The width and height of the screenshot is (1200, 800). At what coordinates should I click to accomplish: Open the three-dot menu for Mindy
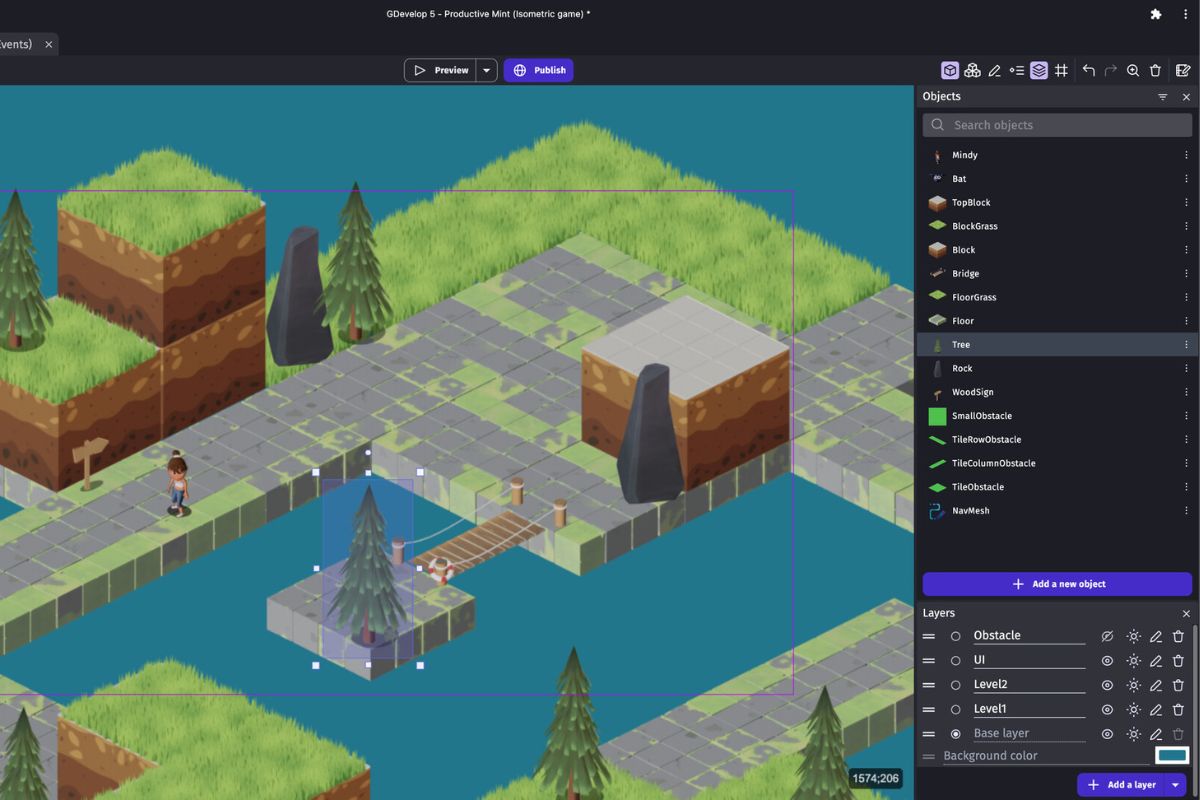click(1186, 155)
